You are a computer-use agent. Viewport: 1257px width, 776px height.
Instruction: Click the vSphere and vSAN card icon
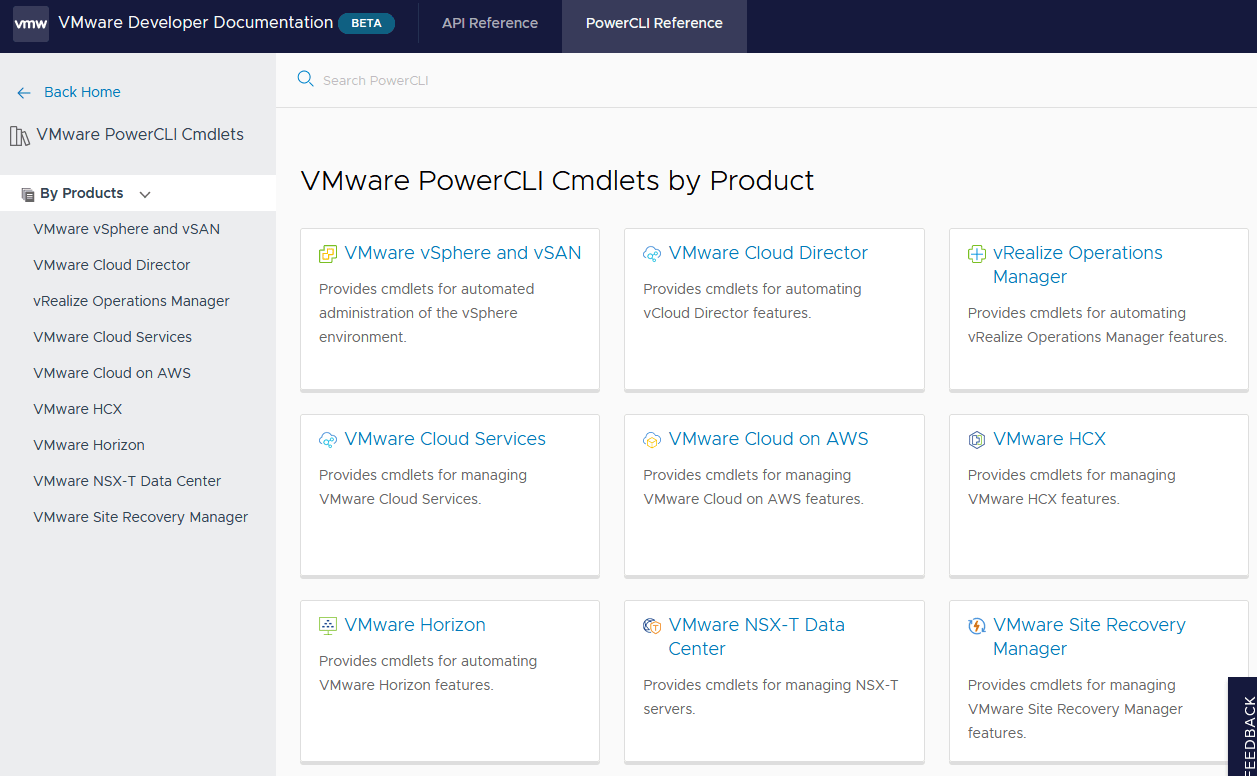(x=328, y=254)
